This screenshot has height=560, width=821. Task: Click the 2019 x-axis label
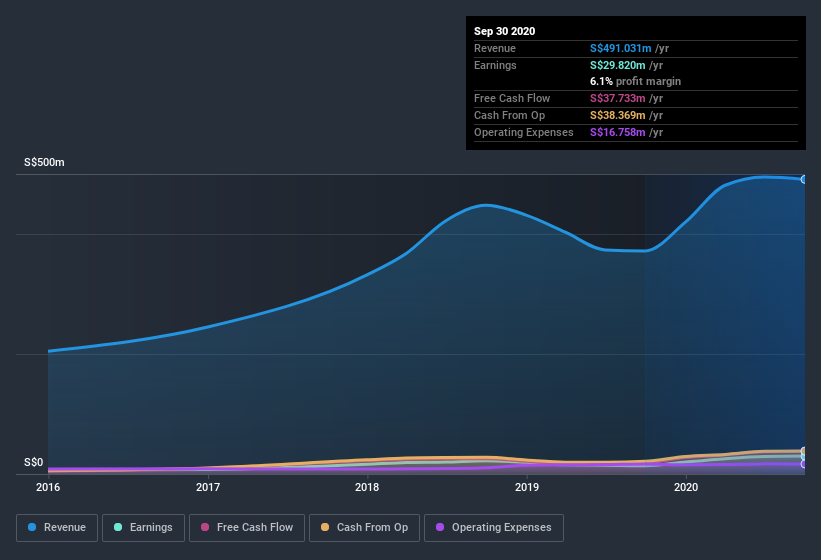(527, 487)
